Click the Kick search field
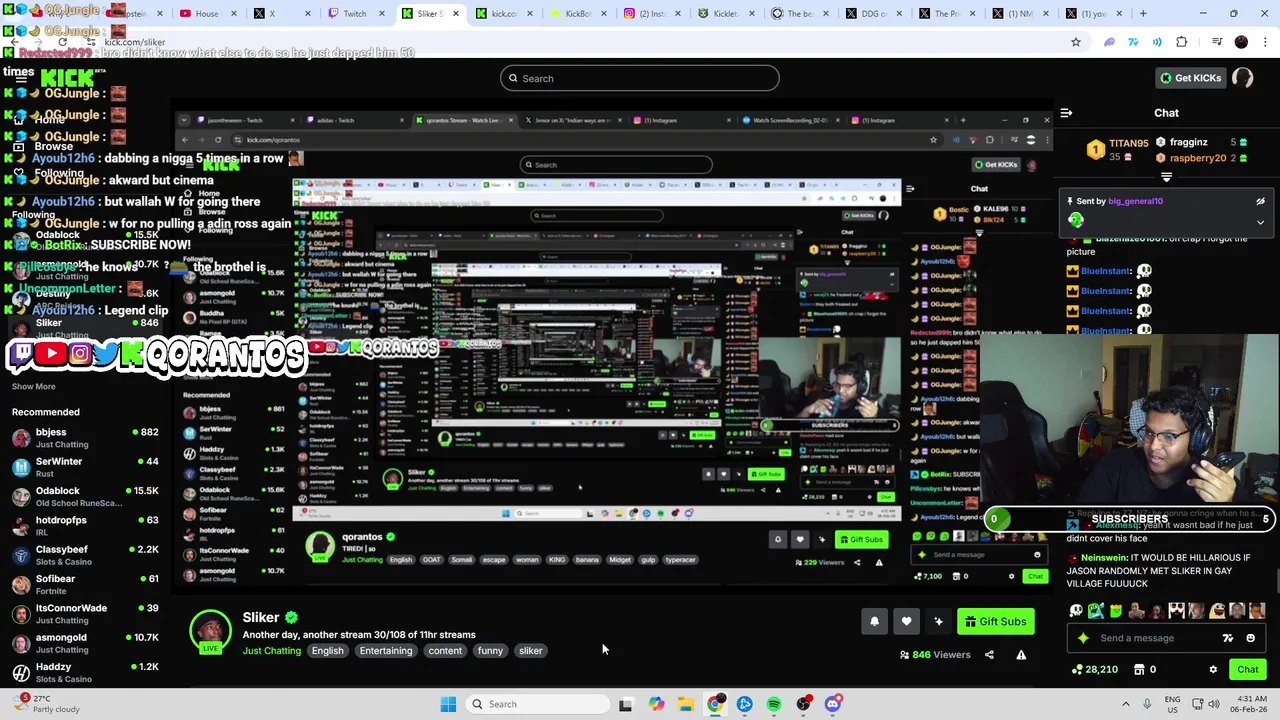The width and height of the screenshot is (1280, 720). tap(640, 78)
